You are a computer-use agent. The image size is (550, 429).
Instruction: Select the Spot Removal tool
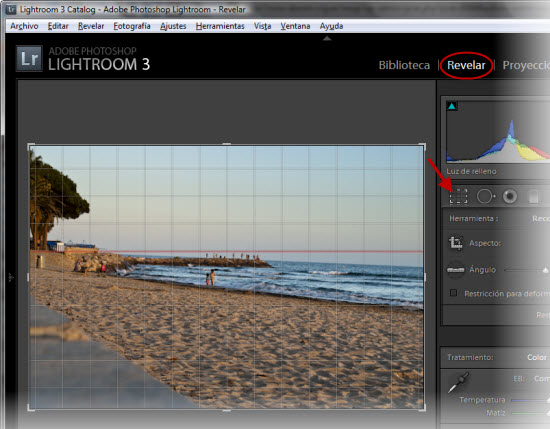[x=486, y=196]
